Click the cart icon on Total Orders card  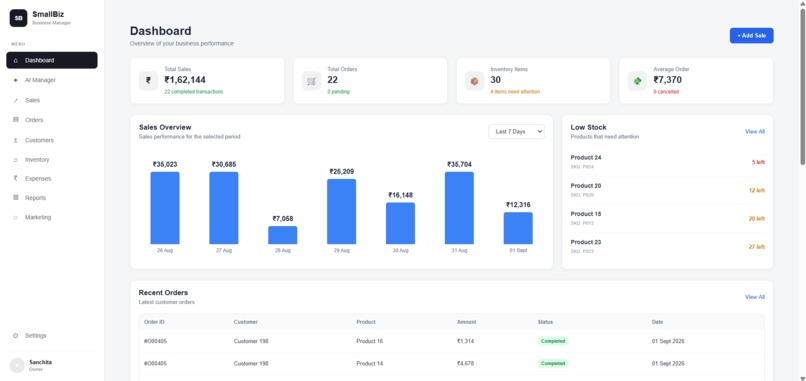pyautogui.click(x=312, y=81)
